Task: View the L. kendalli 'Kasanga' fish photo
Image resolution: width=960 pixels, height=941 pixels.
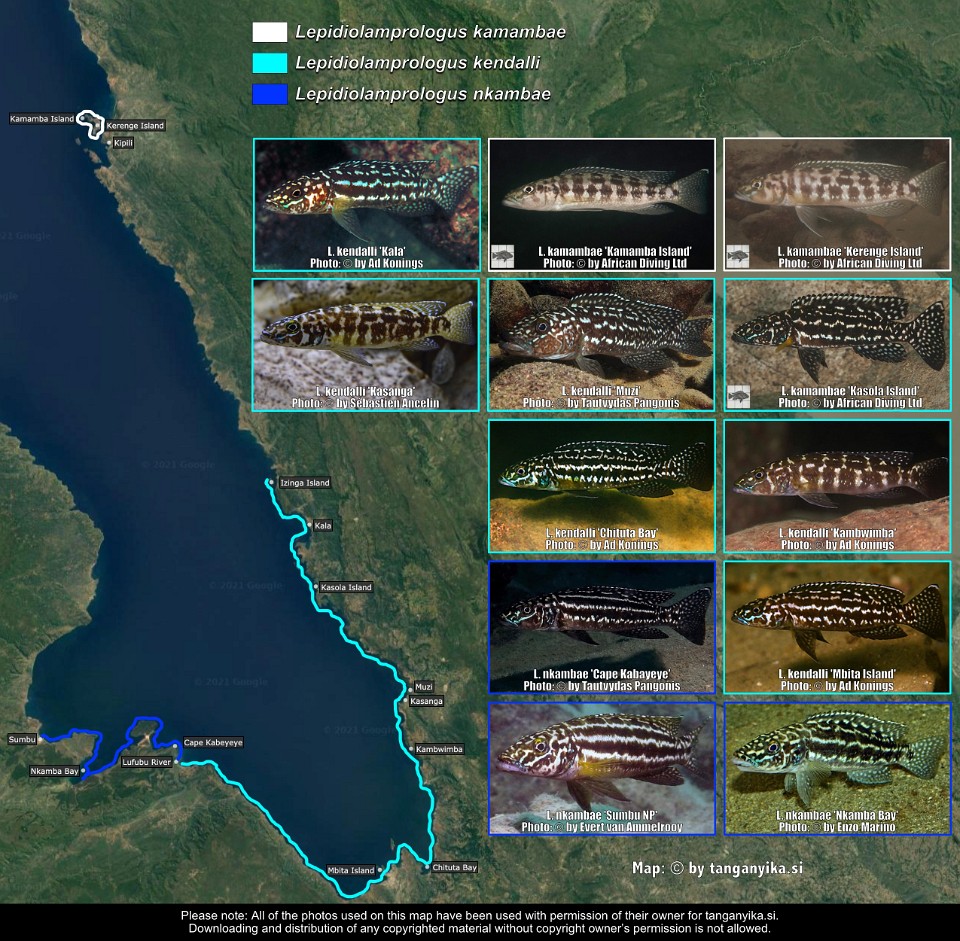Action: tap(366, 345)
